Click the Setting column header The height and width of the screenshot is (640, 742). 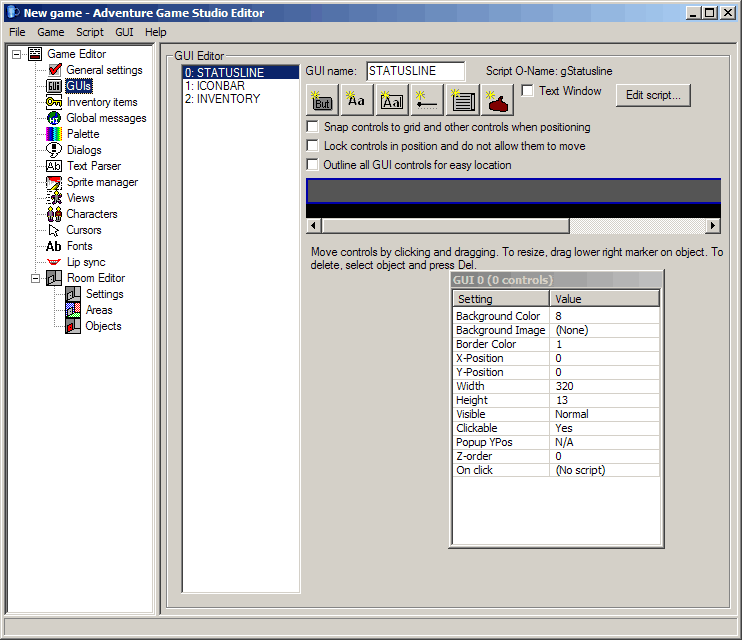point(501,299)
